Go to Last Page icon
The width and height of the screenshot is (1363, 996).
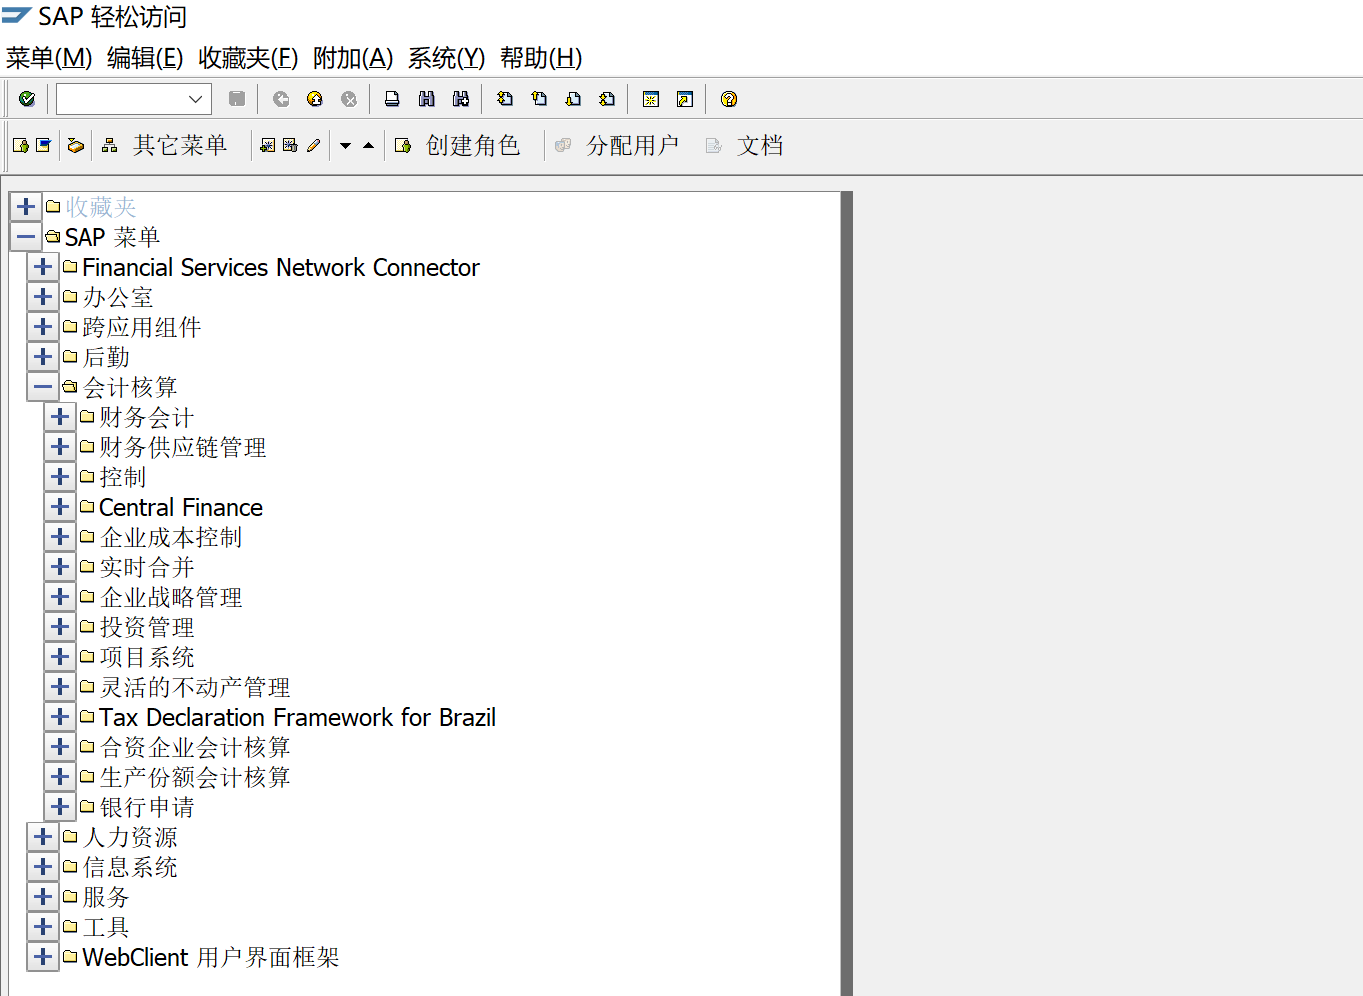607,99
